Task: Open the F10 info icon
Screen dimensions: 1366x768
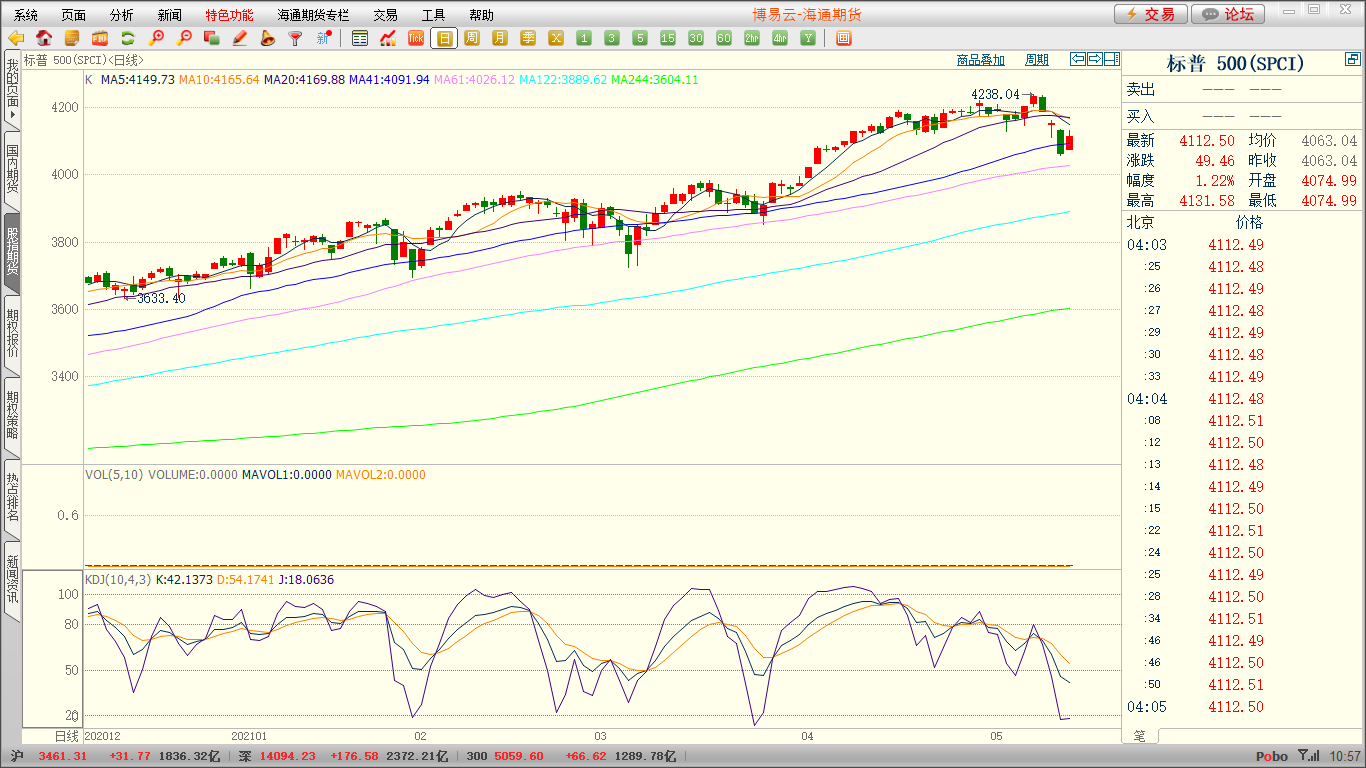Action: pyautogui.click(x=100, y=38)
